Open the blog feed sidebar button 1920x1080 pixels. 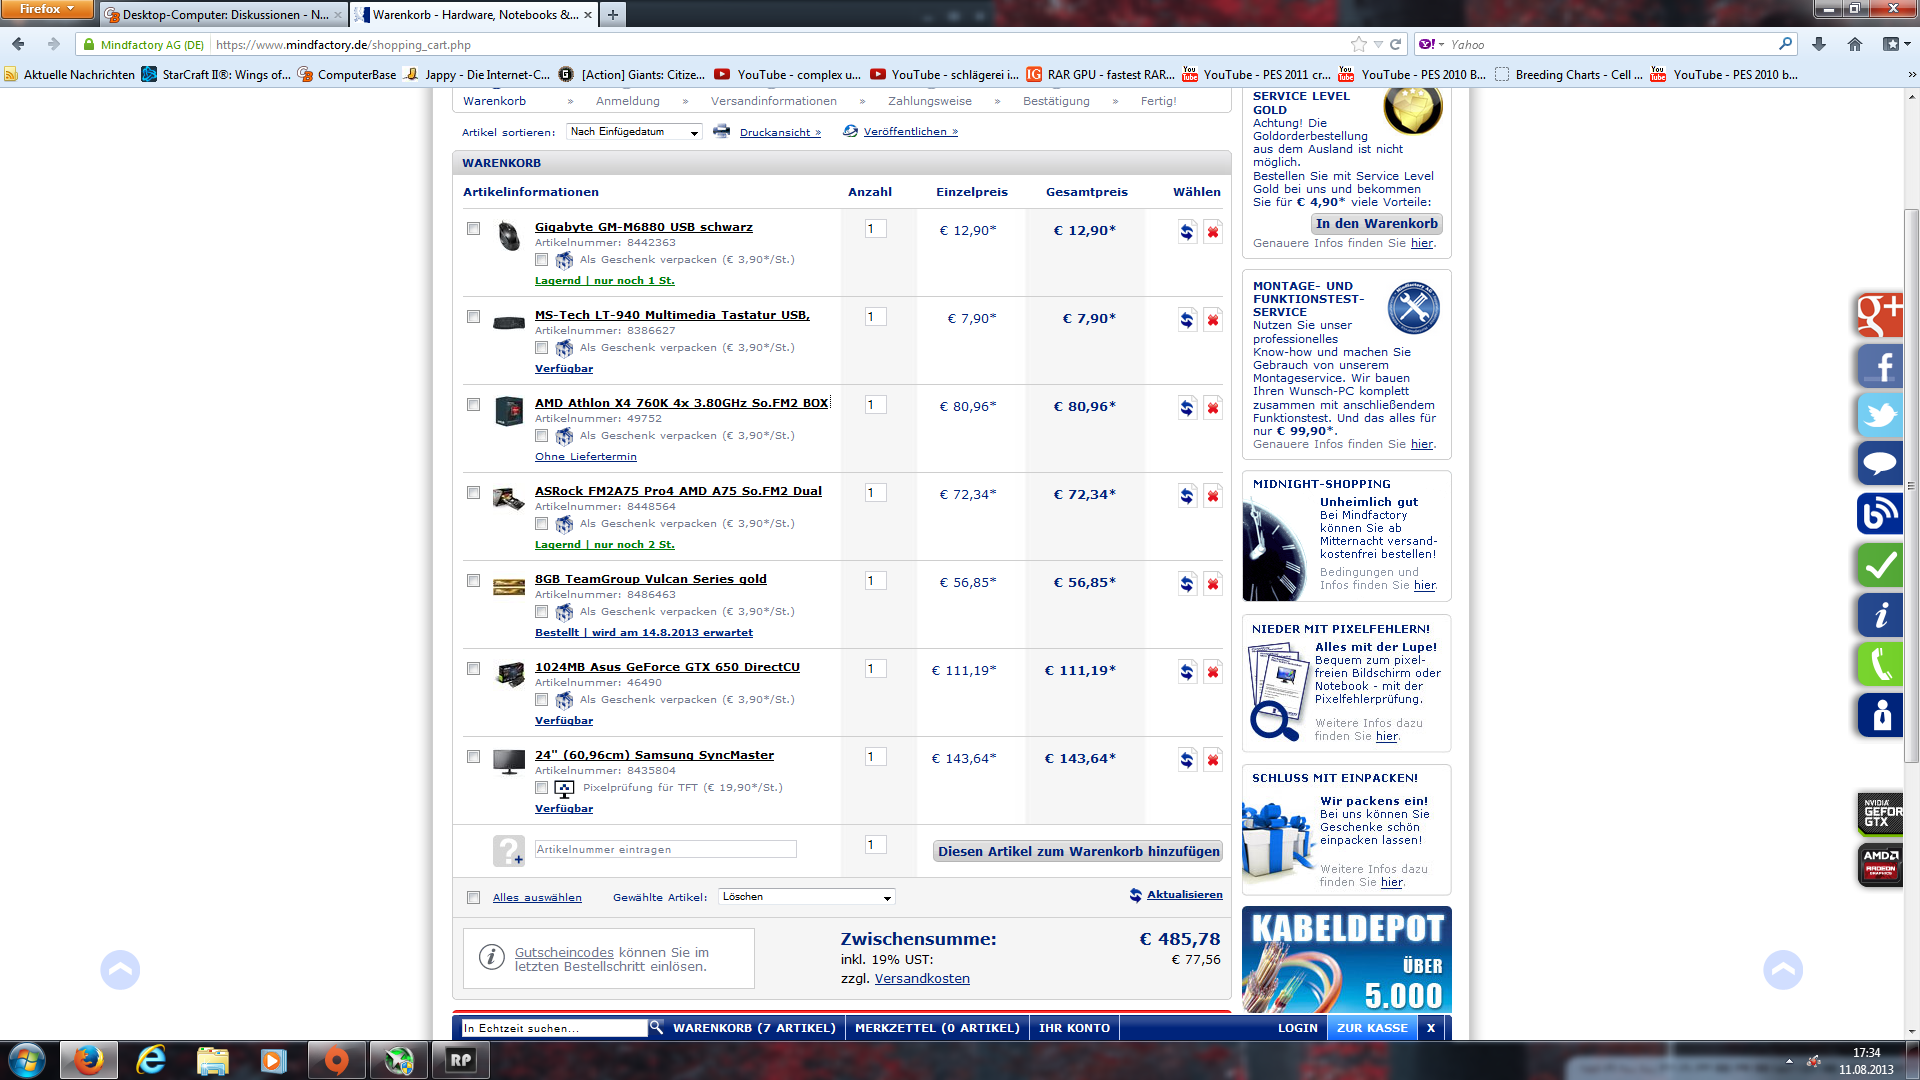point(1880,514)
